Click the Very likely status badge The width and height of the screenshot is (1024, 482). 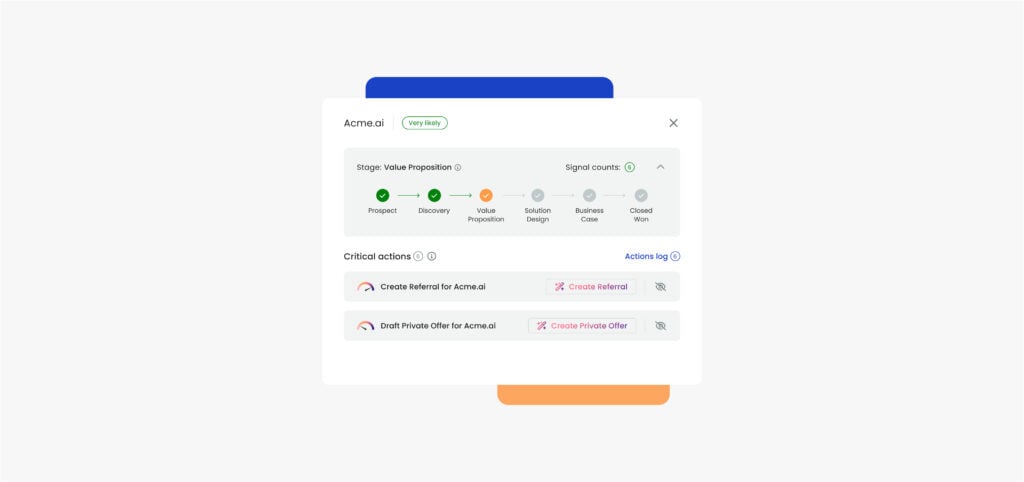424,123
